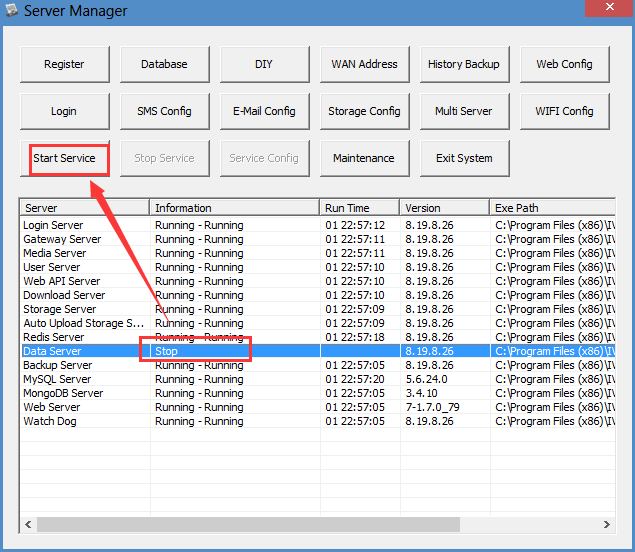The image size is (635, 552).
Task: Open History Backup
Action: point(465,64)
